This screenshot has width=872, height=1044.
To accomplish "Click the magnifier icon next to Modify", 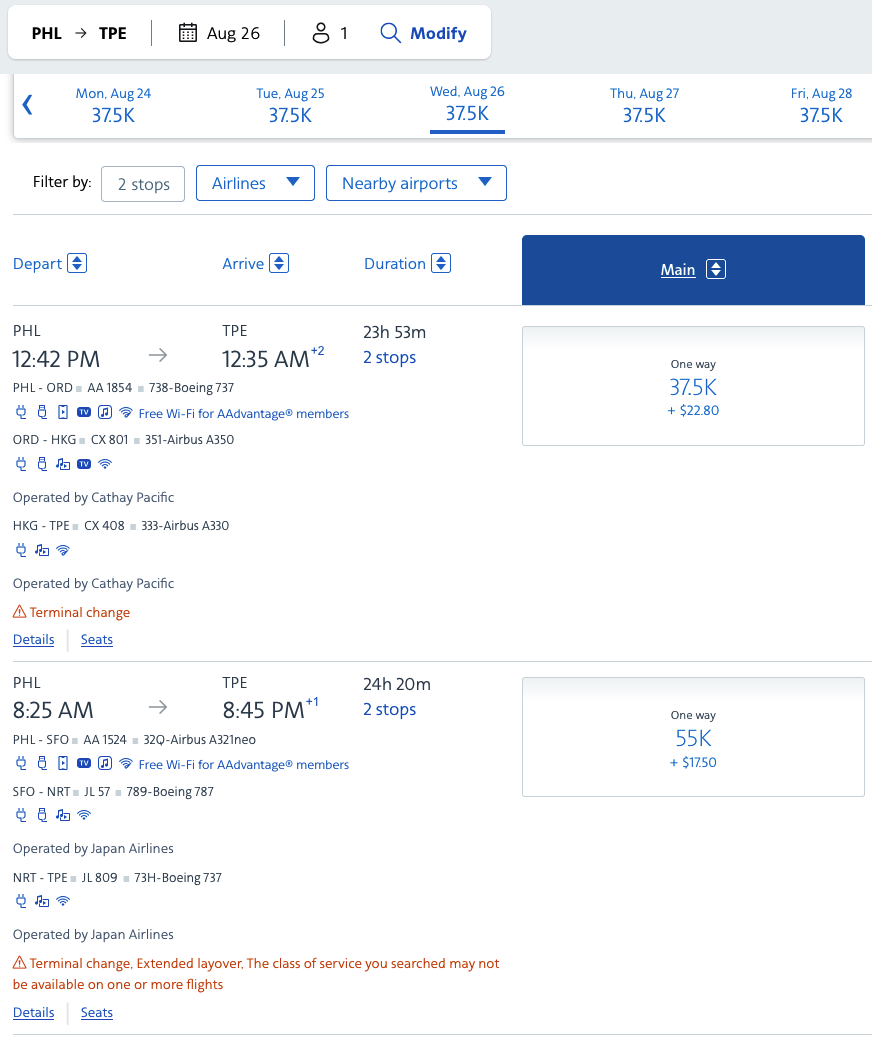I will pos(390,33).
